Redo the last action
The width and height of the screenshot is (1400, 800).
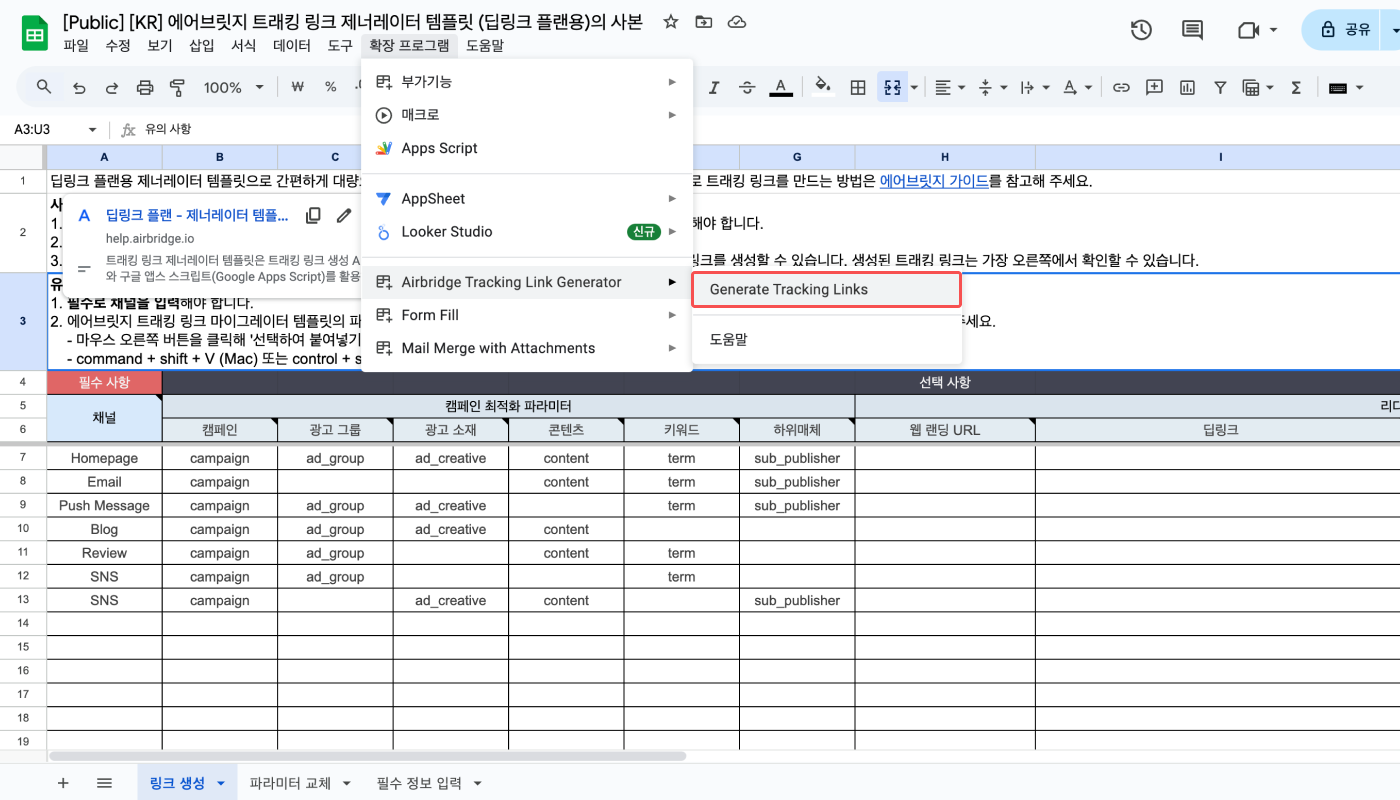coord(112,88)
